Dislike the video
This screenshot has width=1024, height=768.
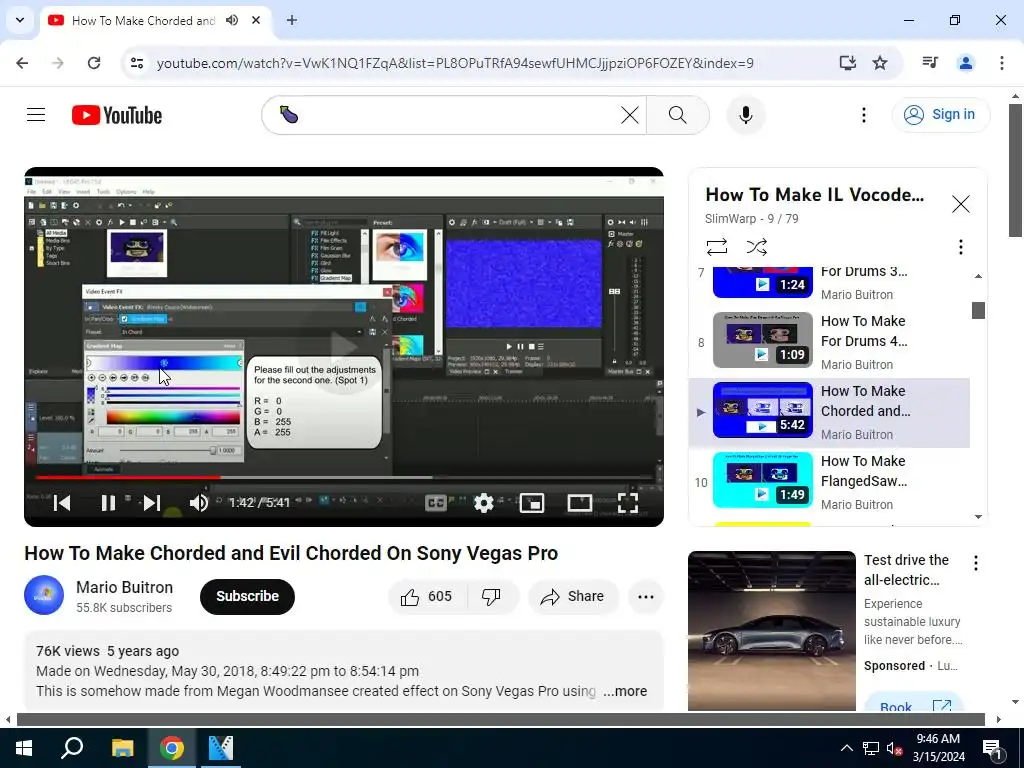(x=491, y=596)
